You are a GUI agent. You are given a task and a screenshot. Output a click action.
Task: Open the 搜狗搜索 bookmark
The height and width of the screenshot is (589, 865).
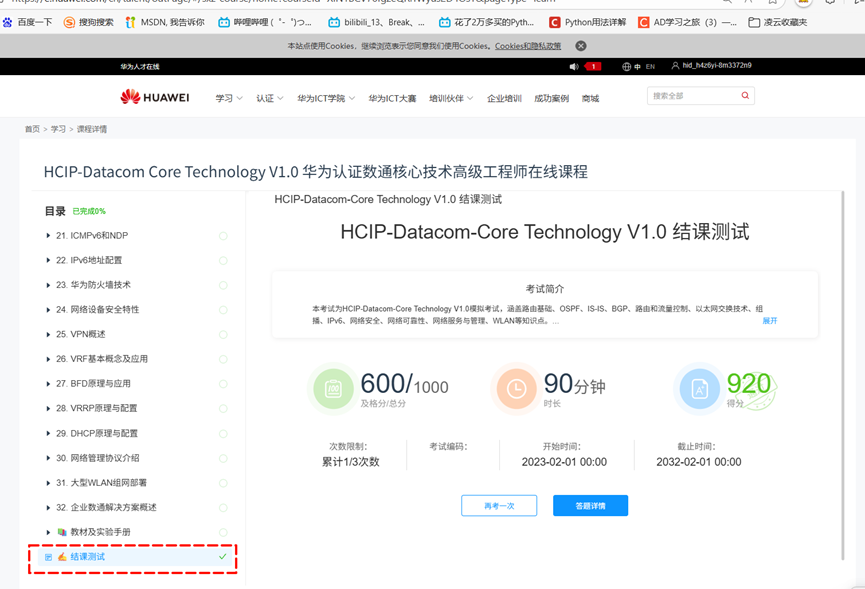pyautogui.click(x=89, y=23)
